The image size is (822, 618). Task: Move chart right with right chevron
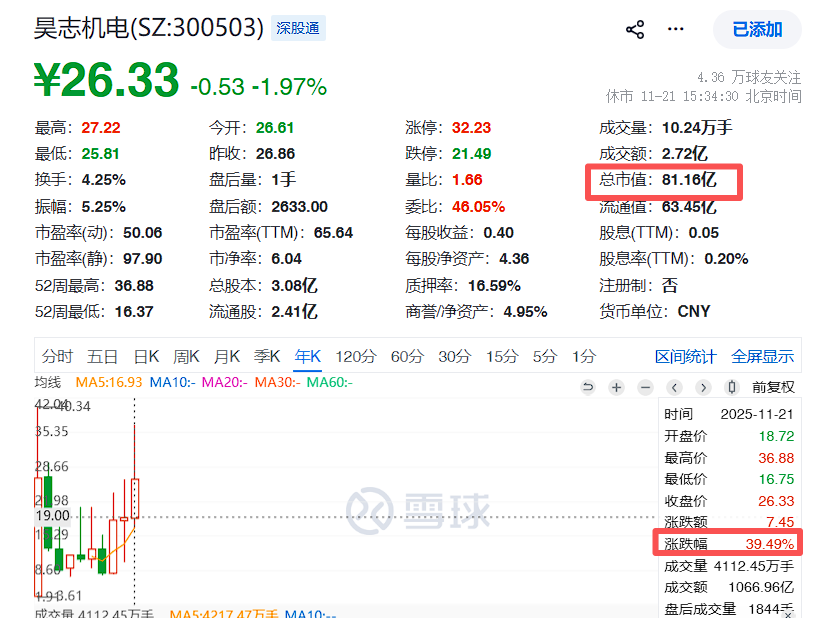click(703, 387)
